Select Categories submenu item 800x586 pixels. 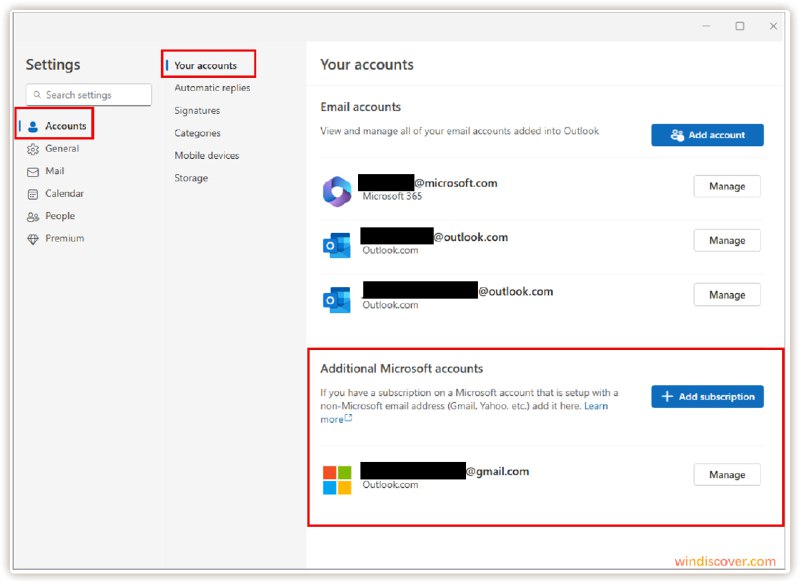tap(197, 133)
